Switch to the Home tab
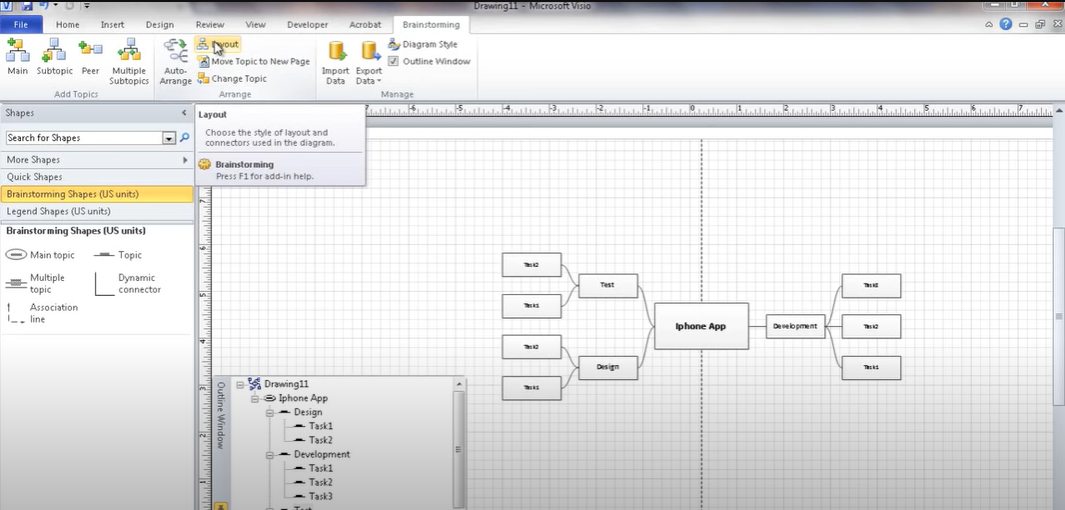The width and height of the screenshot is (1065, 510). click(x=68, y=24)
